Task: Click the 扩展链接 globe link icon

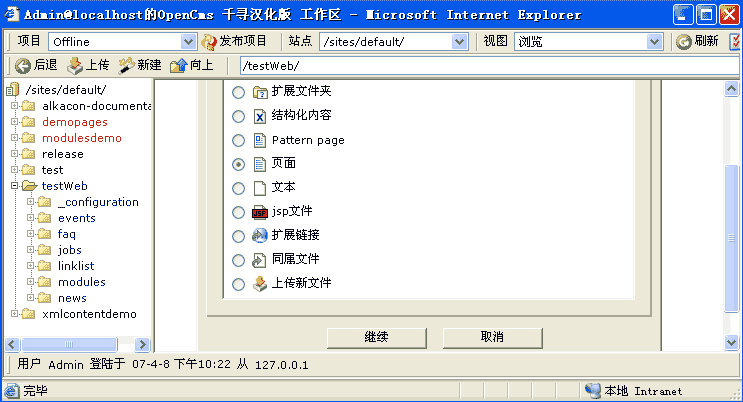Action: pos(260,236)
